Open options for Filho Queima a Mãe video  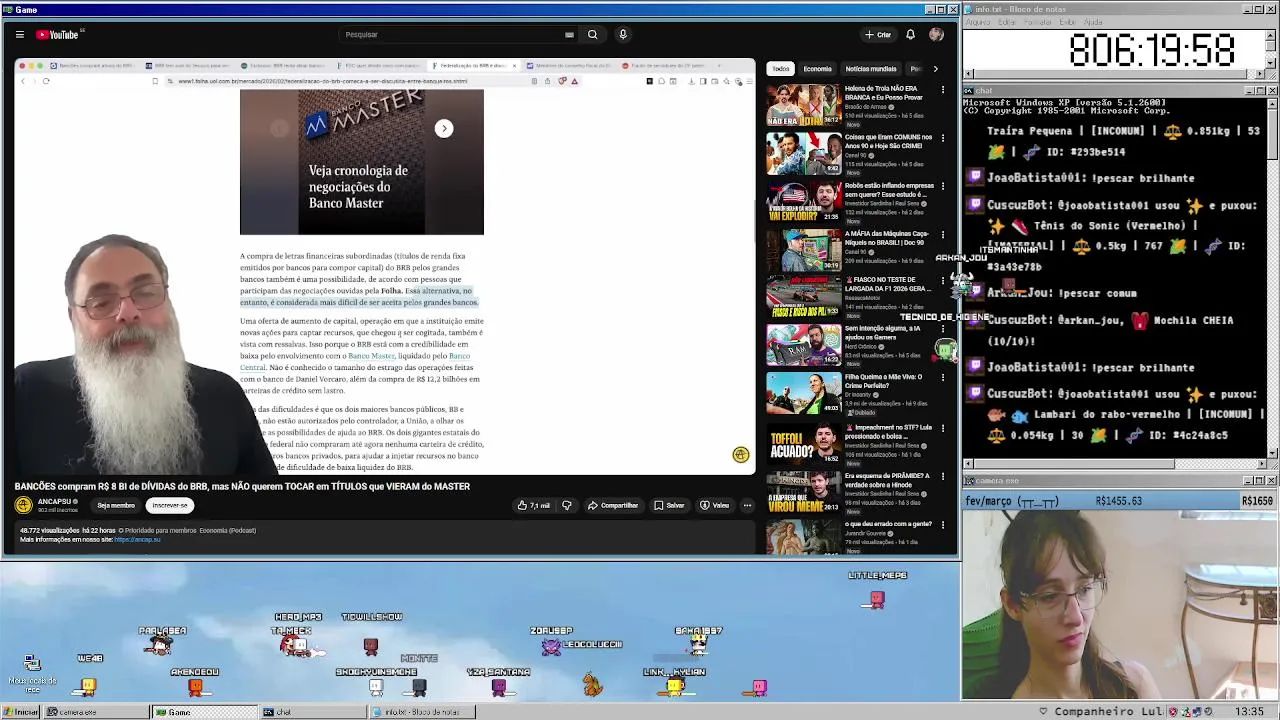[942, 380]
